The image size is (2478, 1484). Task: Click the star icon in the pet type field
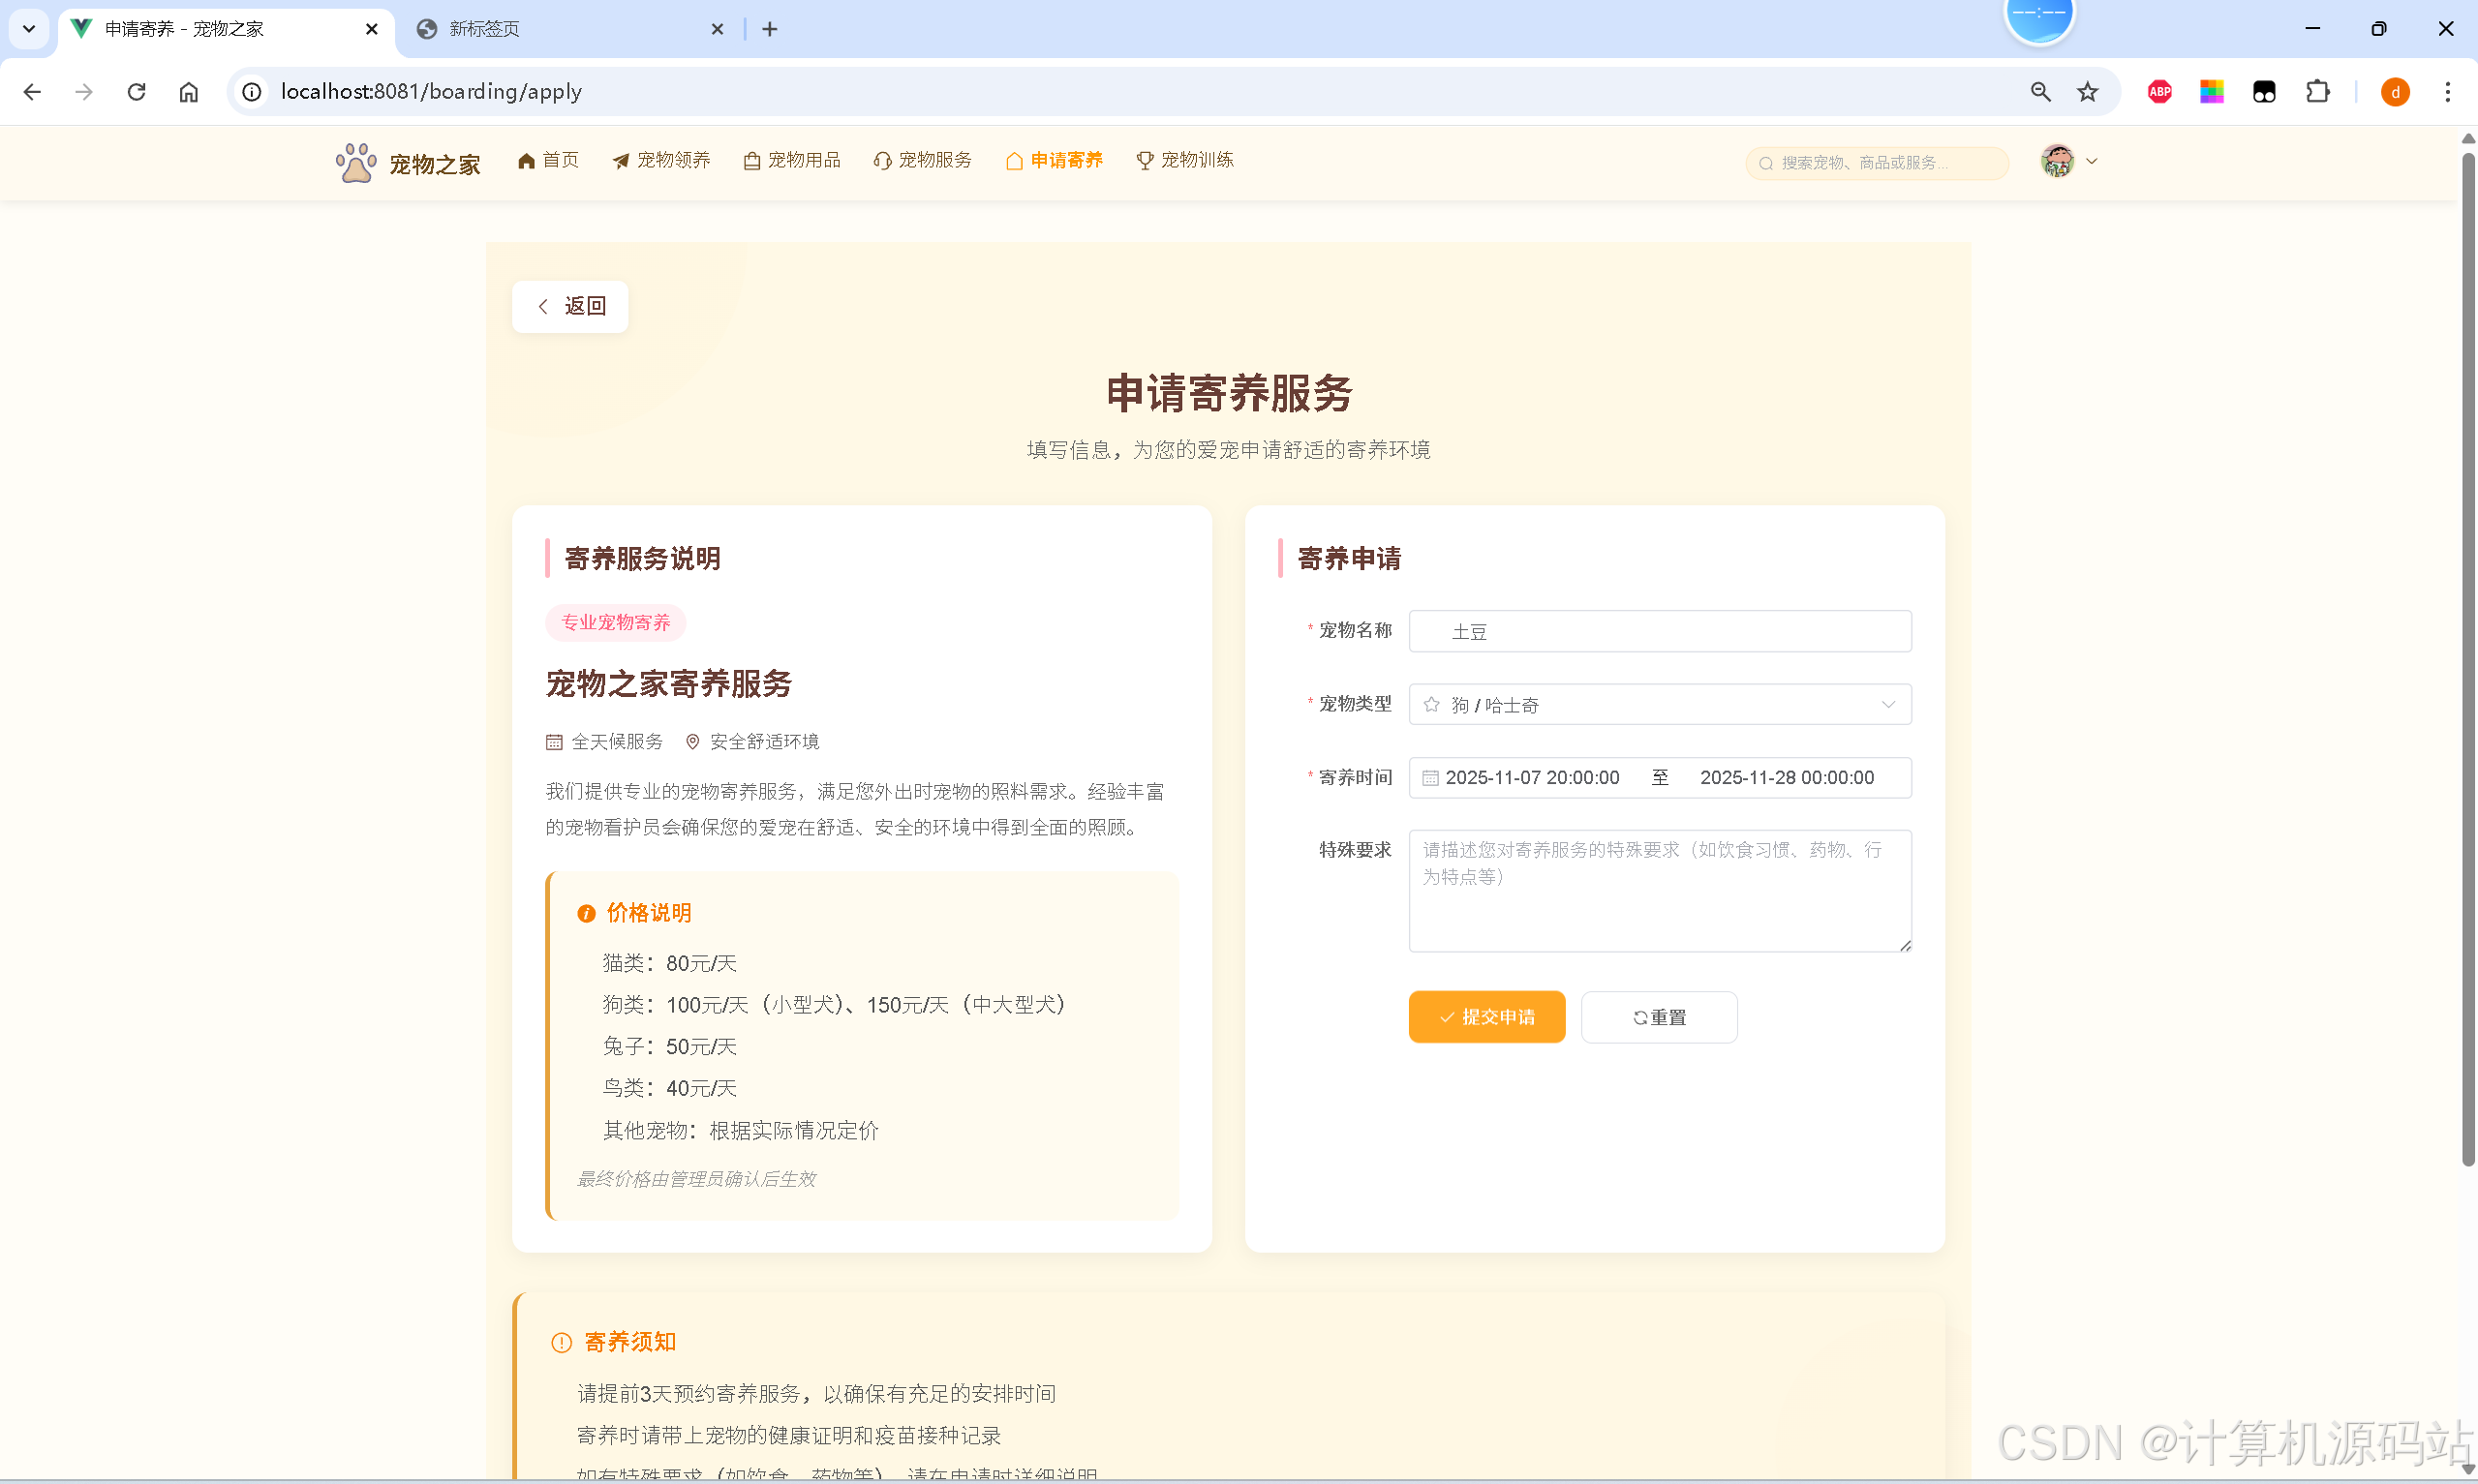[x=1432, y=704]
